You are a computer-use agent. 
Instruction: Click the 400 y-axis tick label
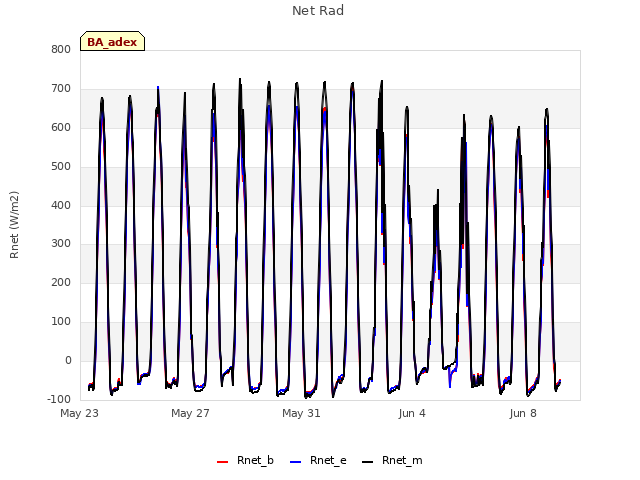(61, 205)
